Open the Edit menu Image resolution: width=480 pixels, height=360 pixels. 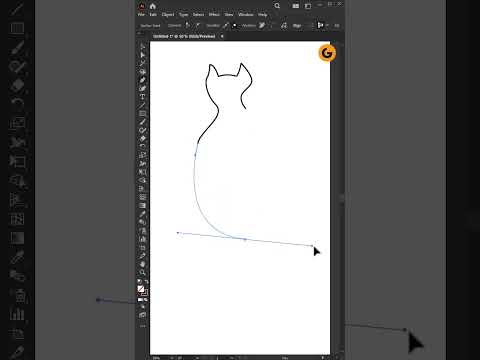click(153, 15)
